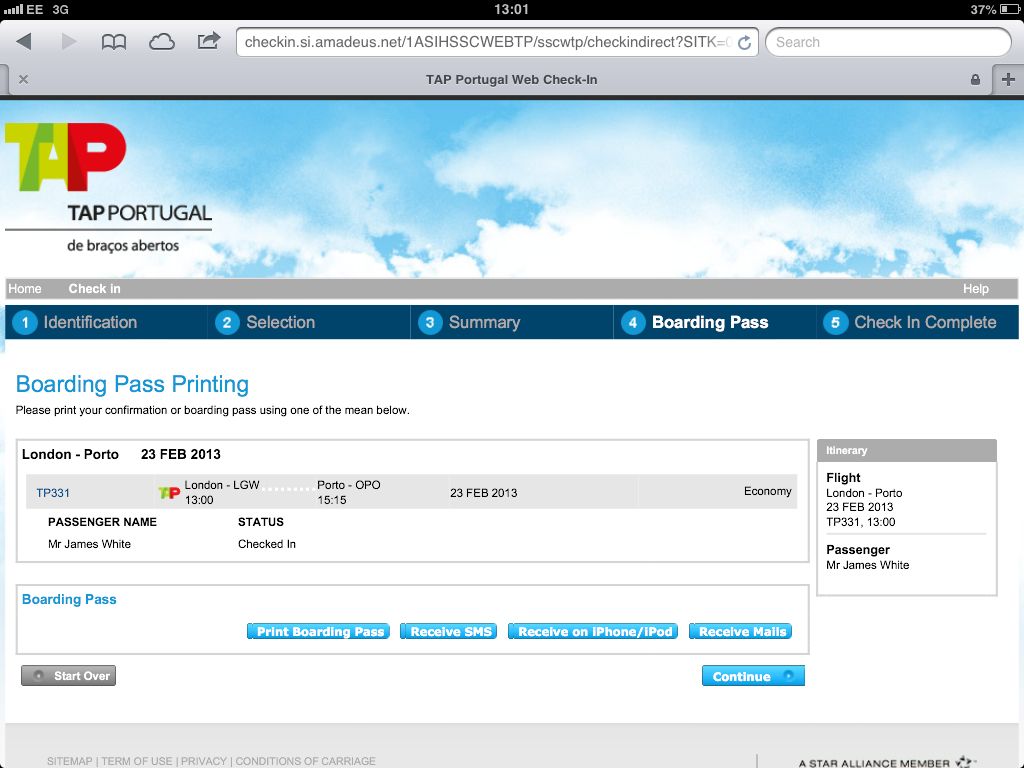Screen dimensions: 1024x768
Task: Tap the Safari forward arrow
Action: click(x=69, y=42)
